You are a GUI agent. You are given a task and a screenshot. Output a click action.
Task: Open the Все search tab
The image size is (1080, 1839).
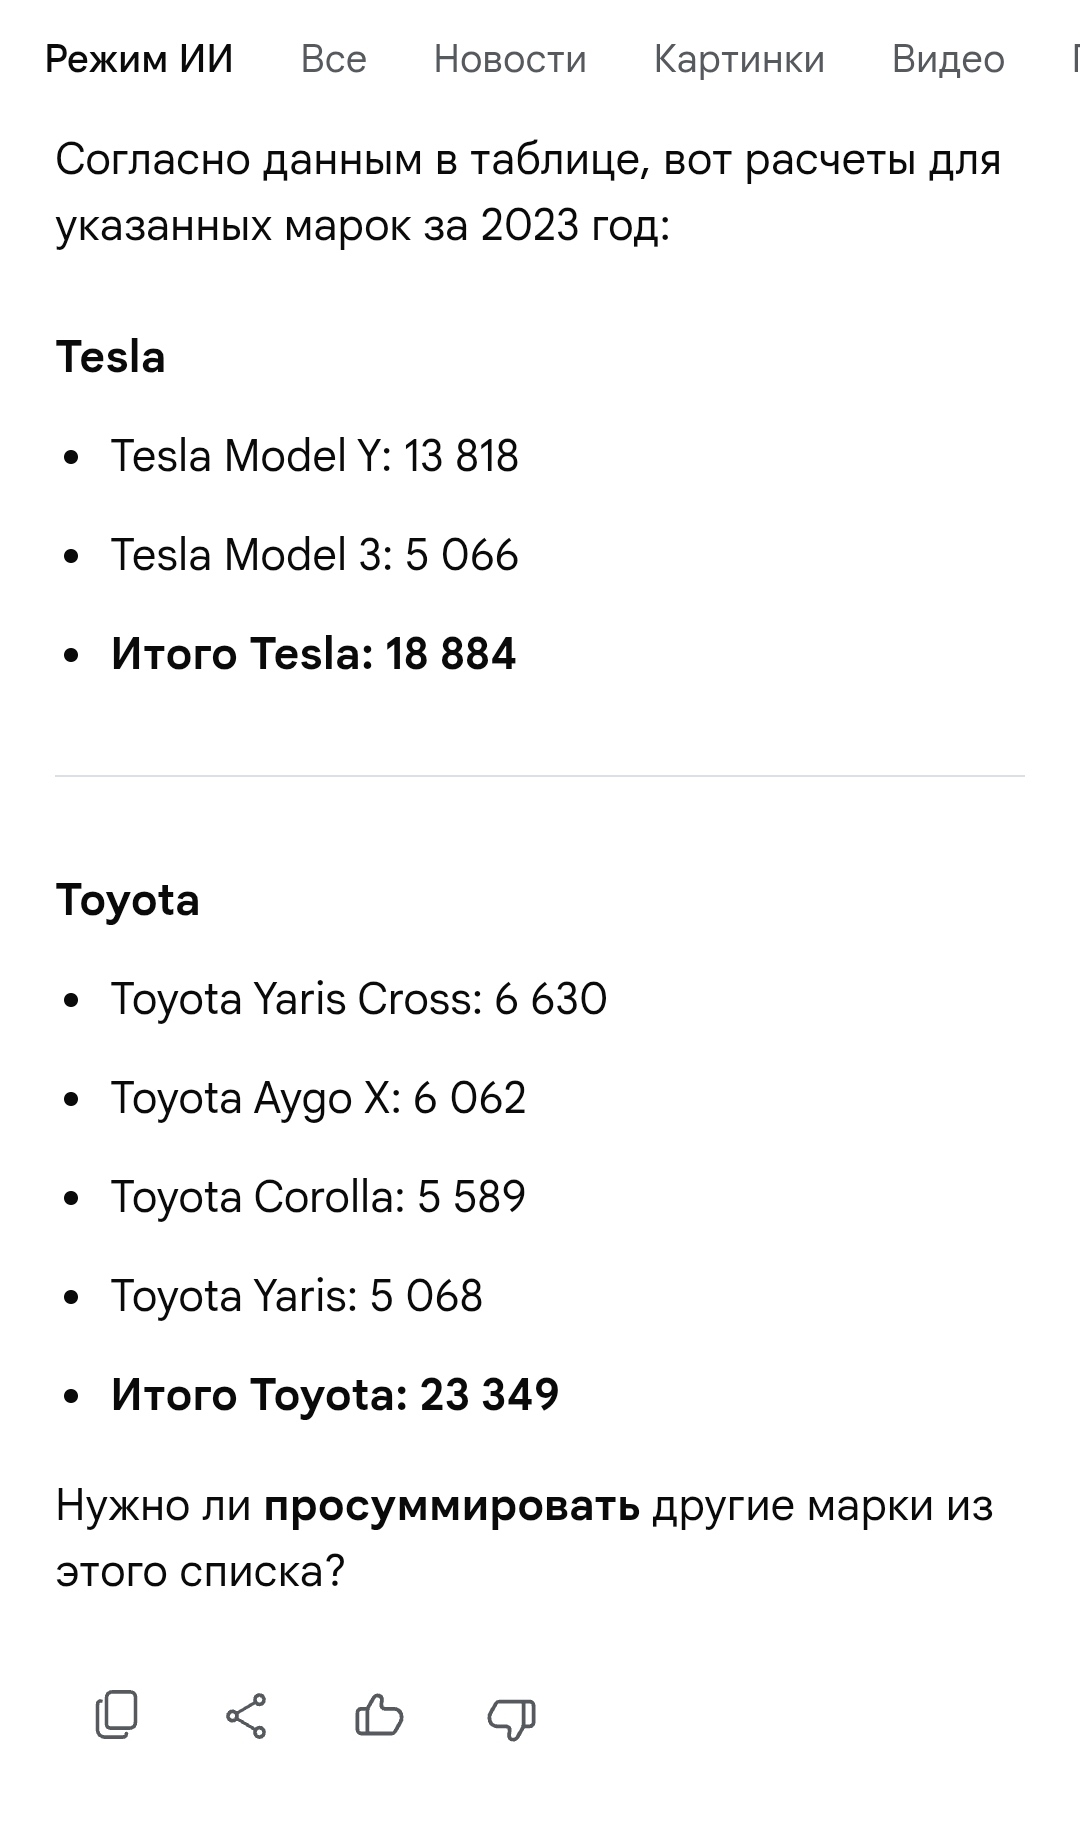(333, 60)
